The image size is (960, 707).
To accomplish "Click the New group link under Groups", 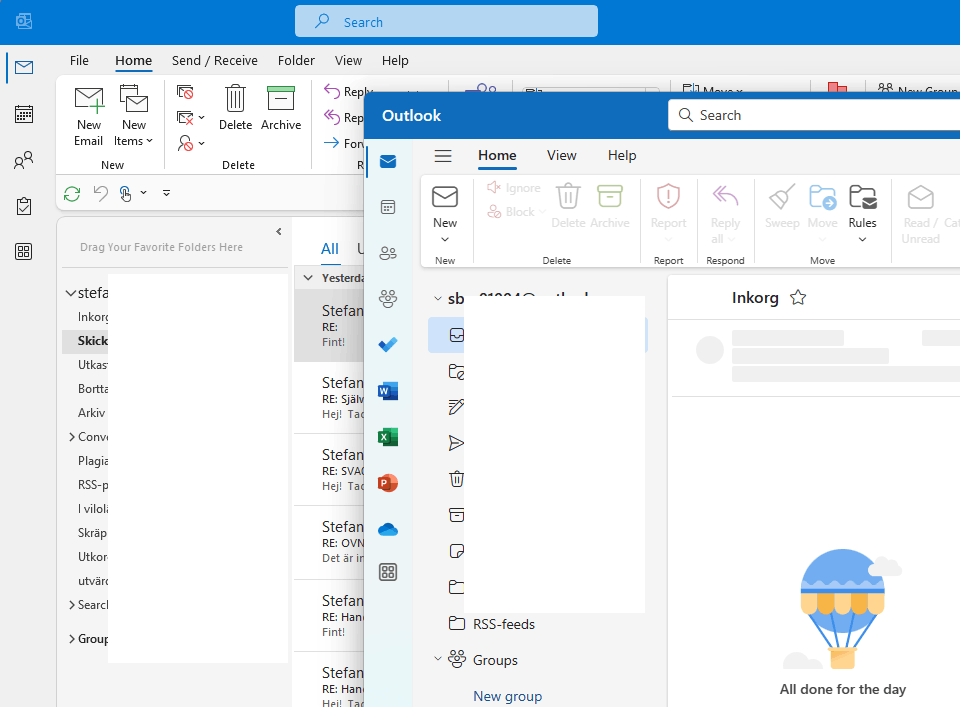I will pos(506,695).
